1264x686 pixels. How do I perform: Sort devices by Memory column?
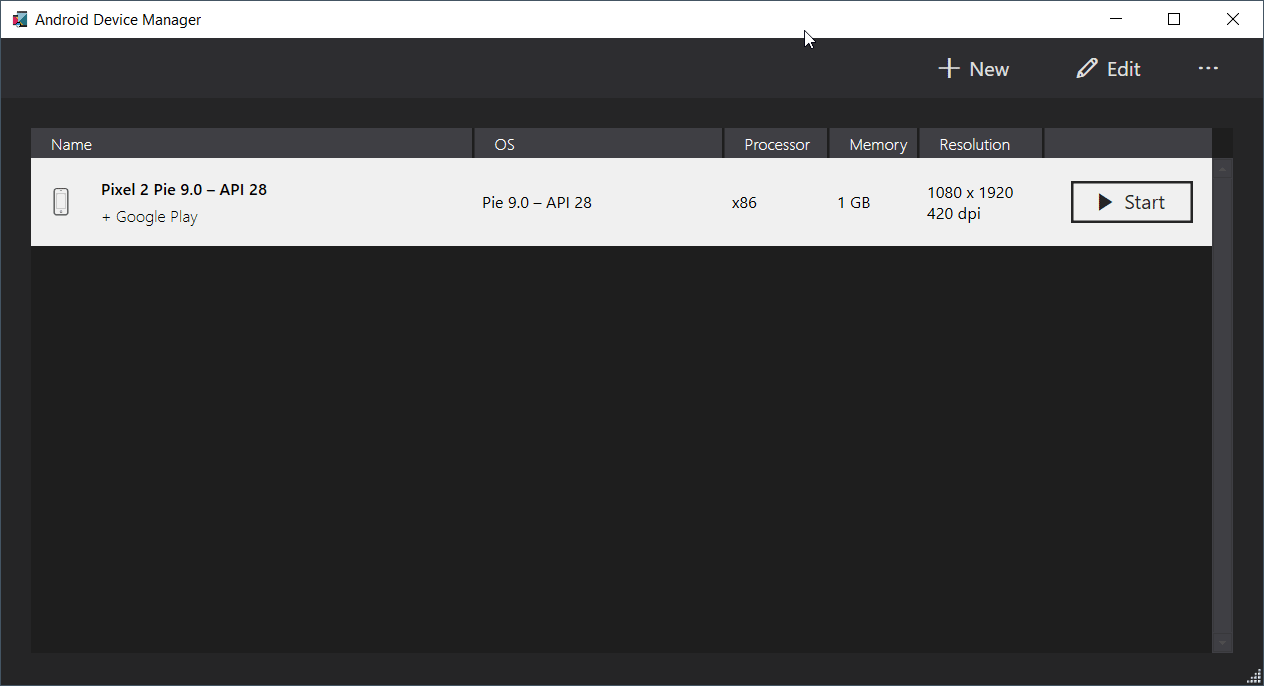point(875,144)
